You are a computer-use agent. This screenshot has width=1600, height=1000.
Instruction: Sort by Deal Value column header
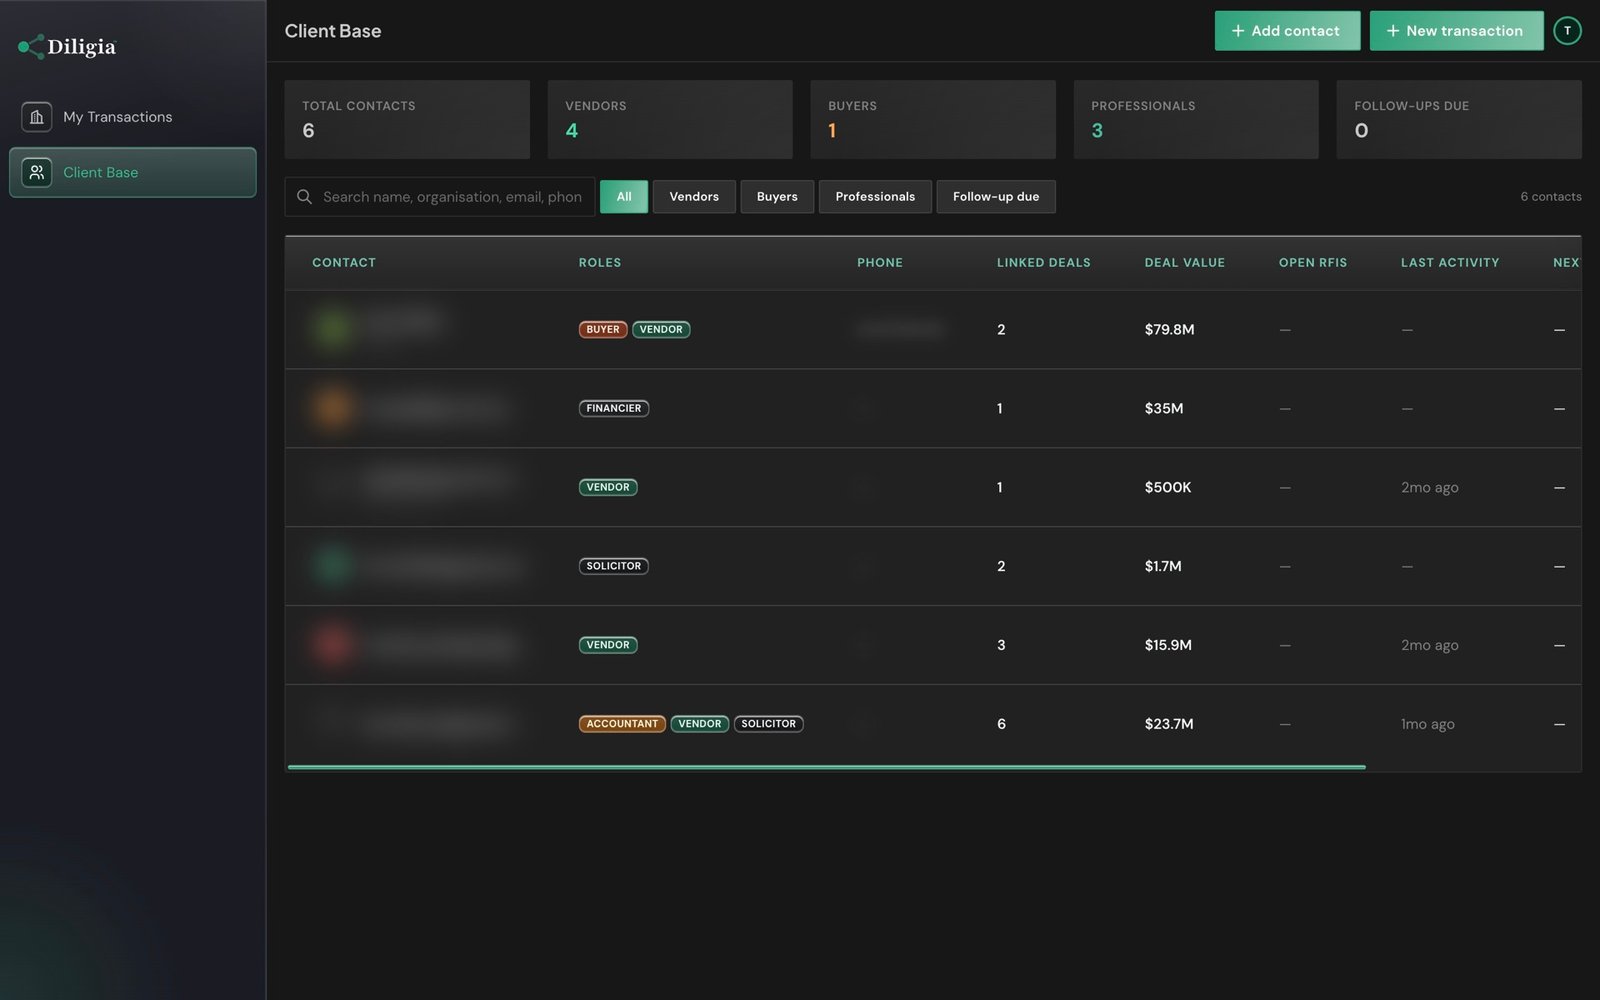[1184, 263]
